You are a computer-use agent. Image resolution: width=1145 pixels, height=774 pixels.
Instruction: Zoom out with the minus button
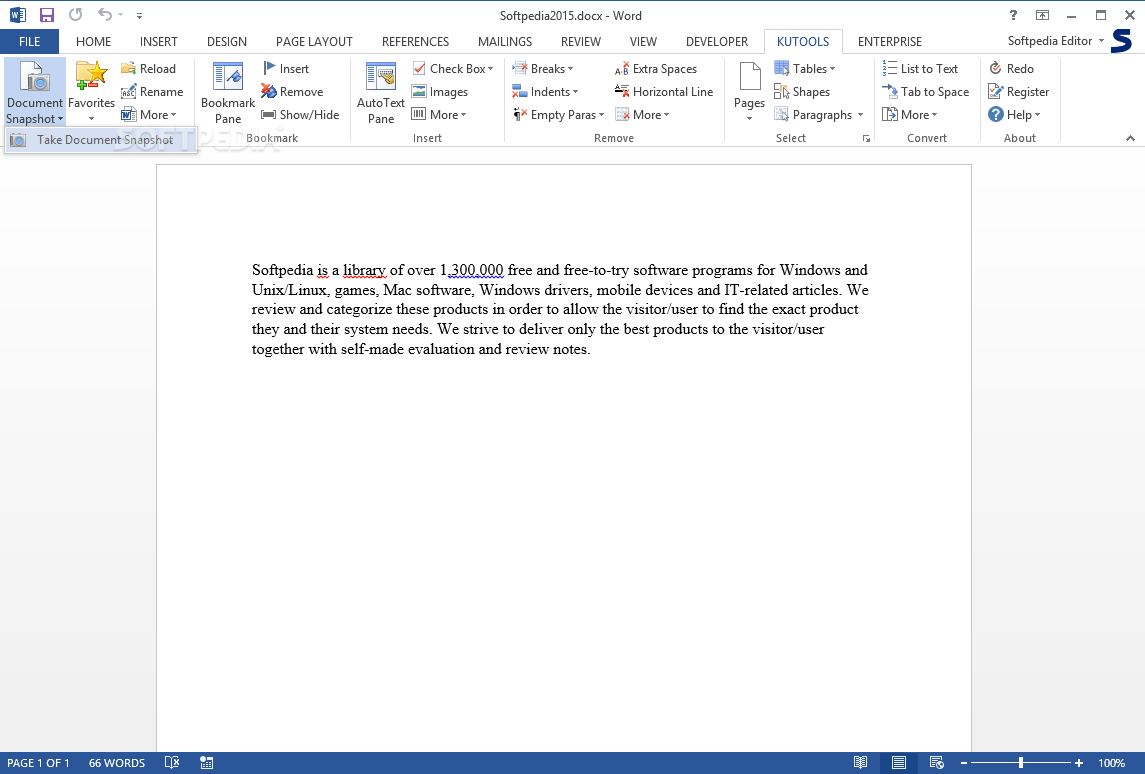point(964,762)
